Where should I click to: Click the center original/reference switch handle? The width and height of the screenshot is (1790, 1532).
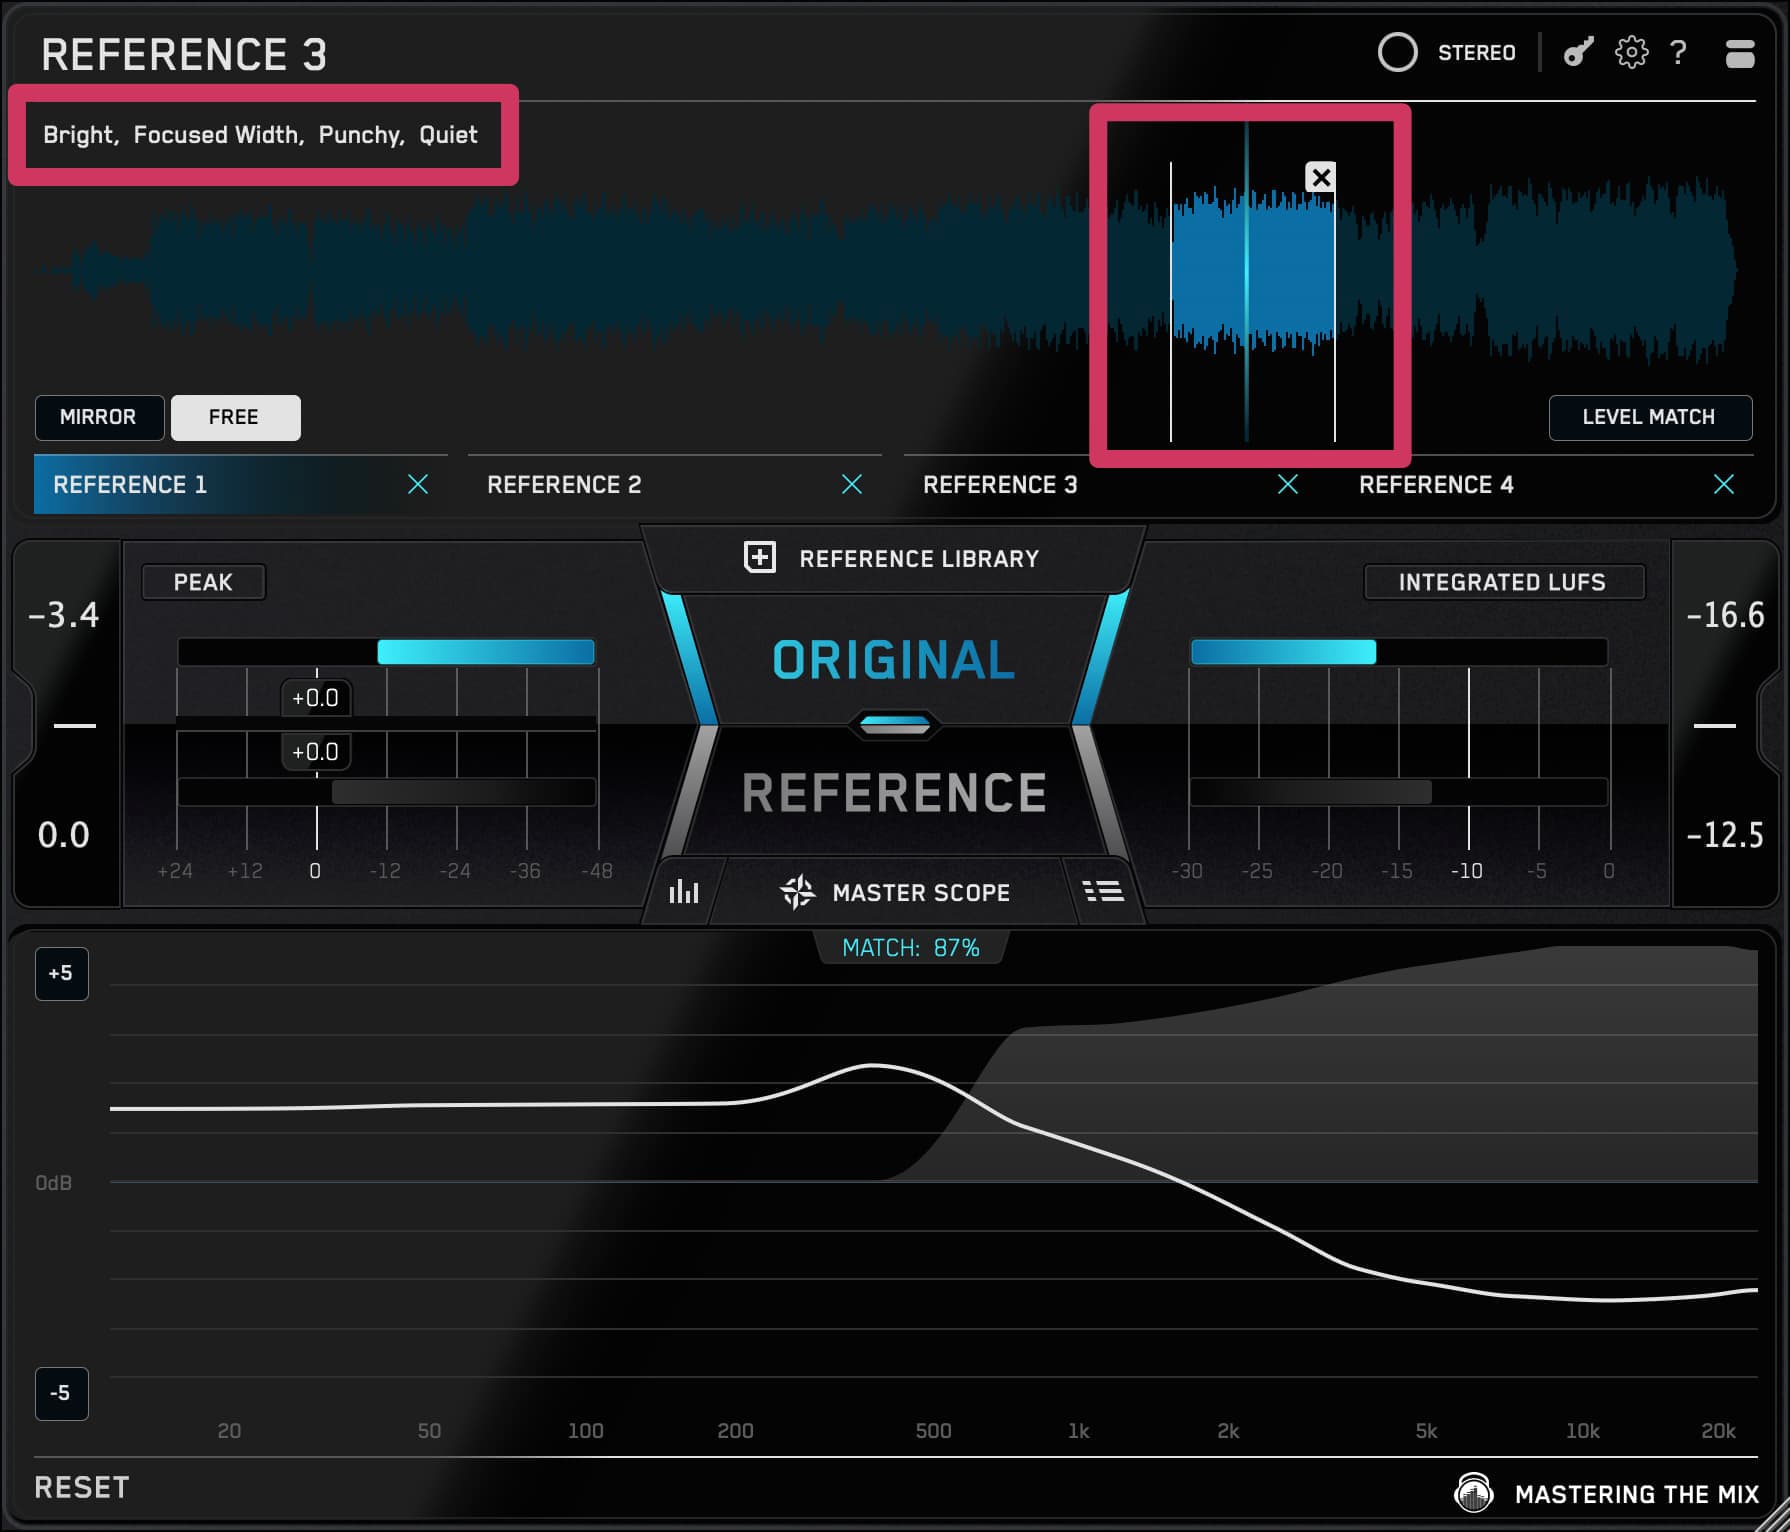[895, 725]
